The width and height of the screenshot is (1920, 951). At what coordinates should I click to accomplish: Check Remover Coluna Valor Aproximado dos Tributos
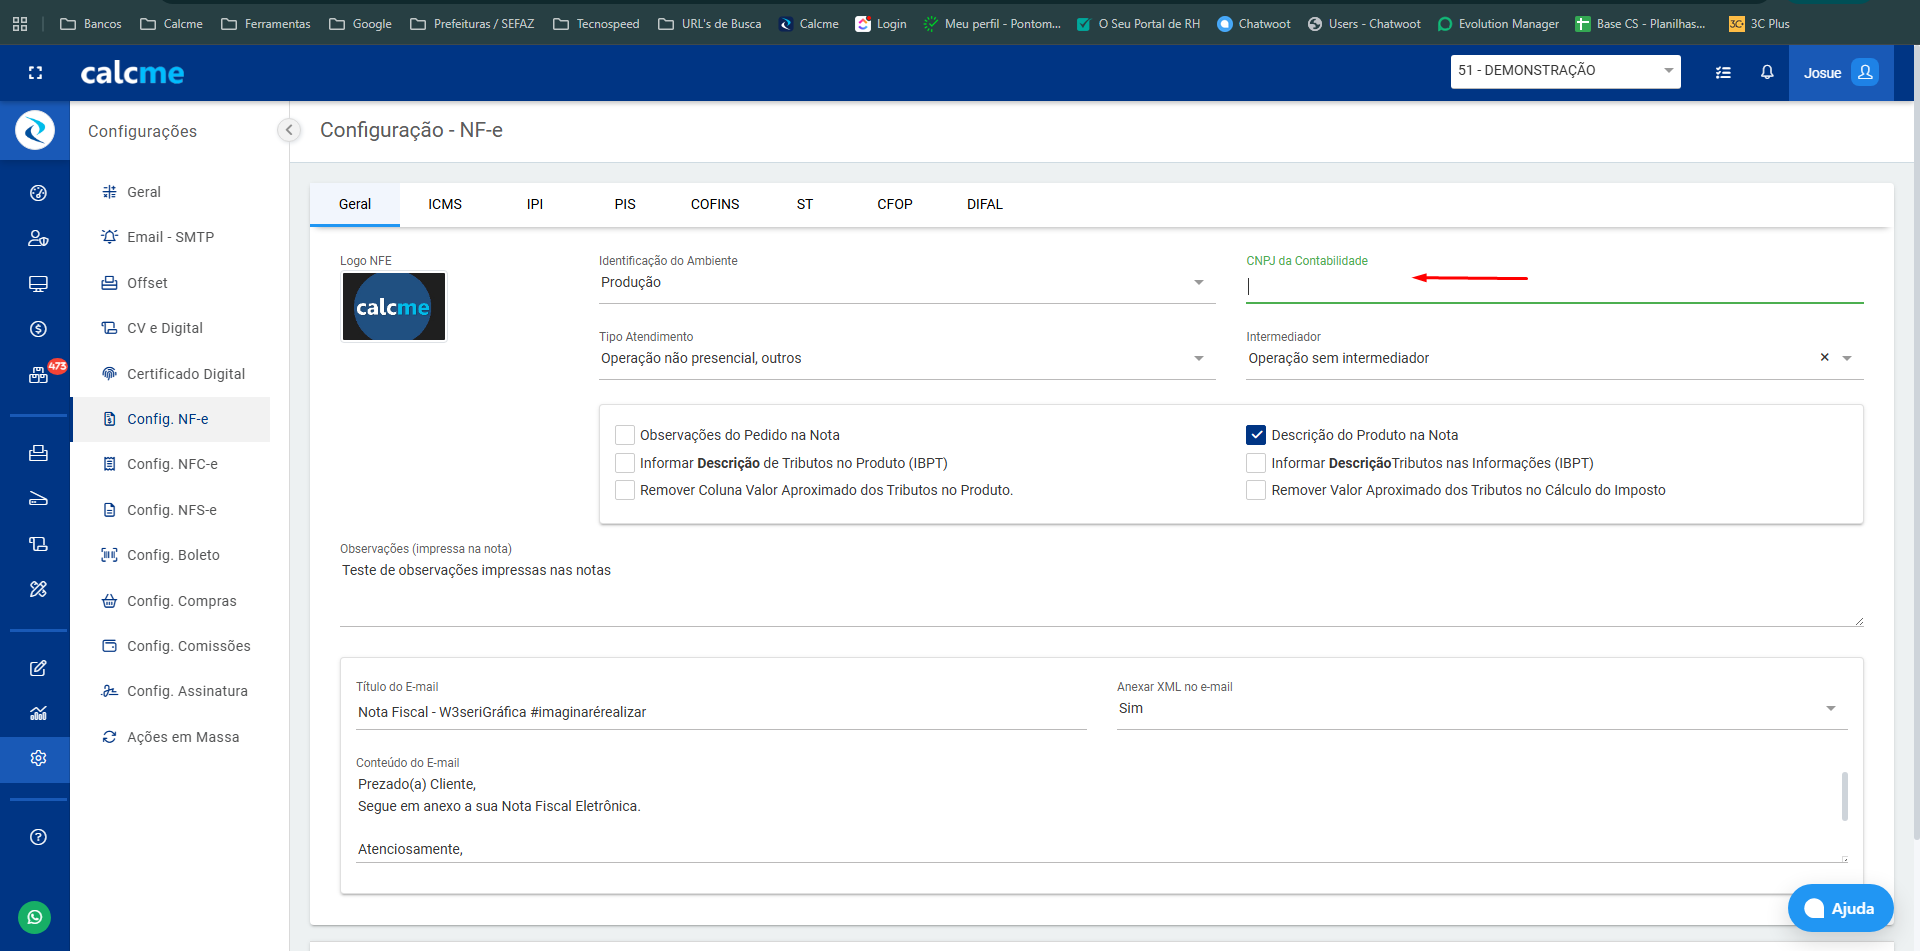(x=625, y=490)
